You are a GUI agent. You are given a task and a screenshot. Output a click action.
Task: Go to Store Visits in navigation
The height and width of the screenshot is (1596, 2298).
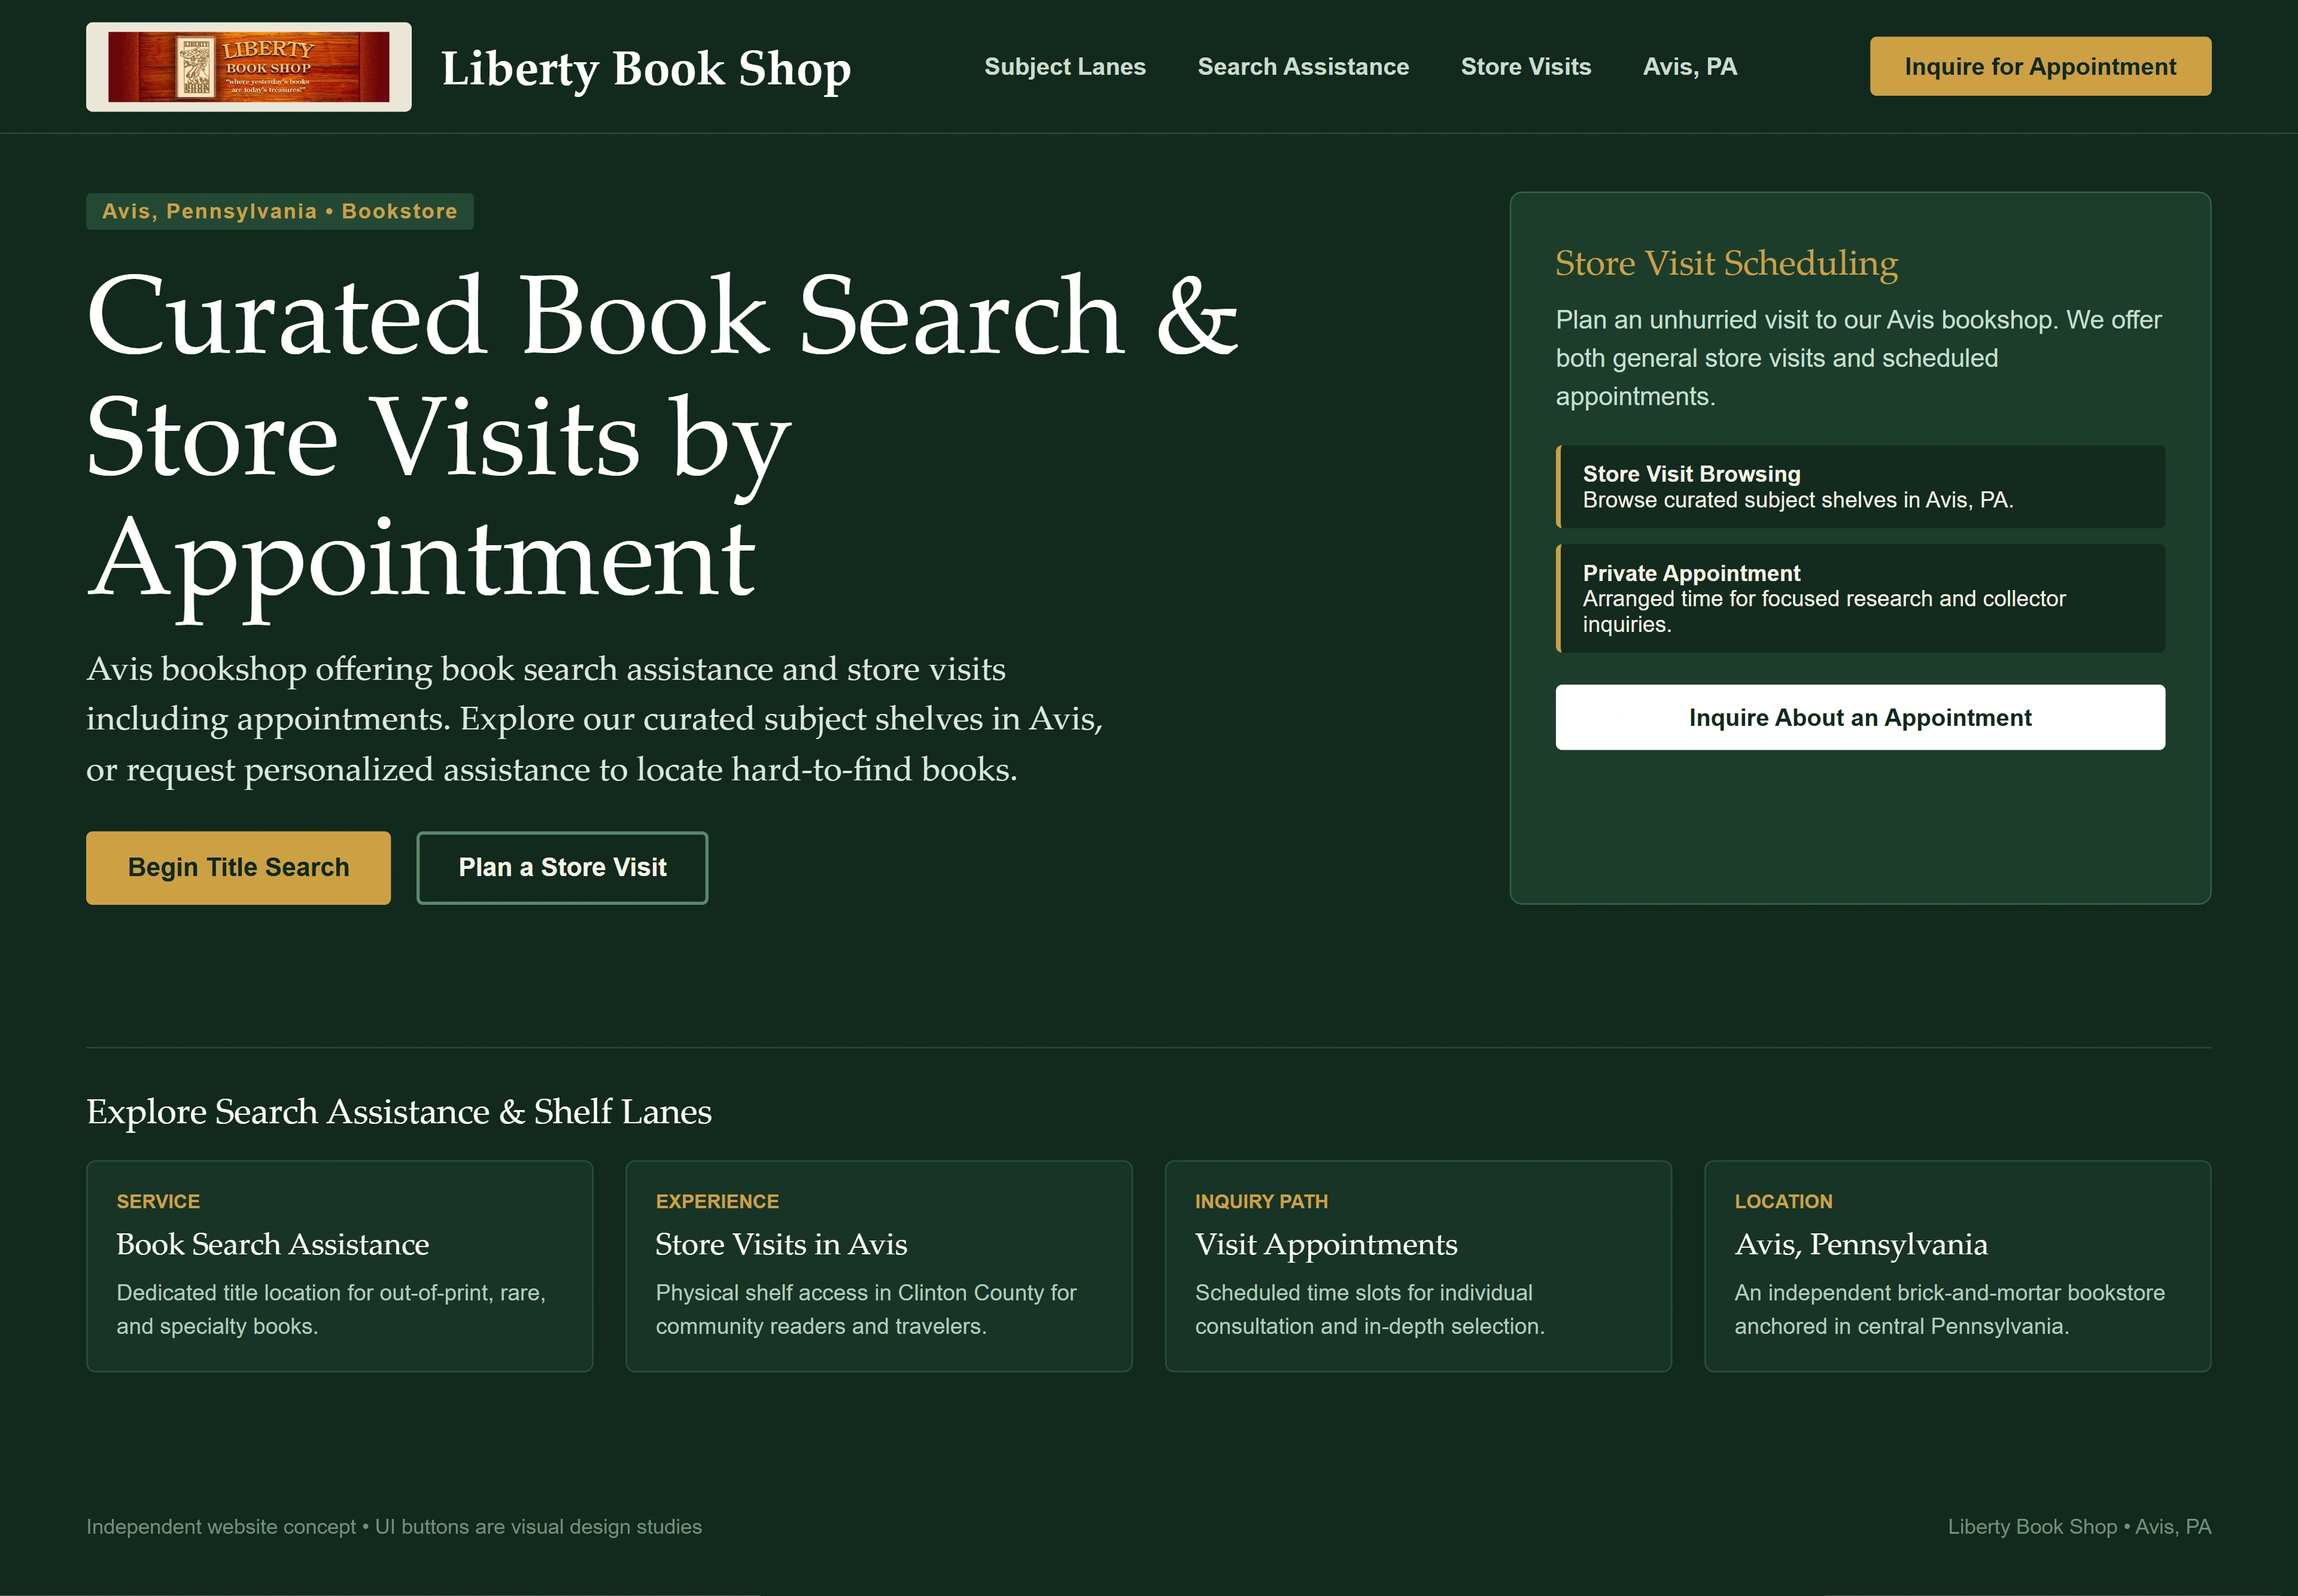[1526, 67]
